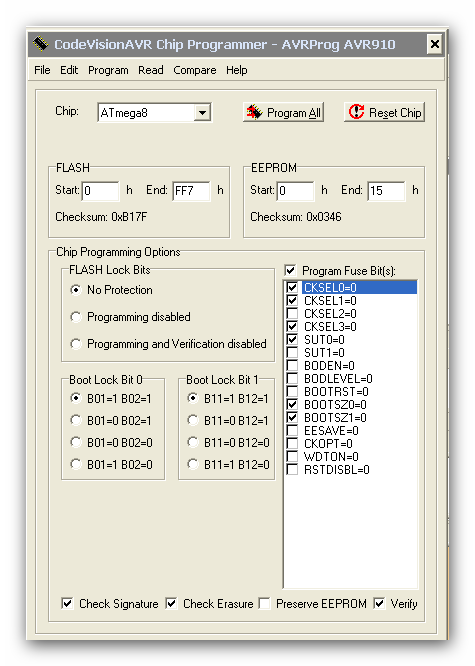Uncheck the Verify checkbox
This screenshot has height=666, width=475.
click(x=379, y=603)
